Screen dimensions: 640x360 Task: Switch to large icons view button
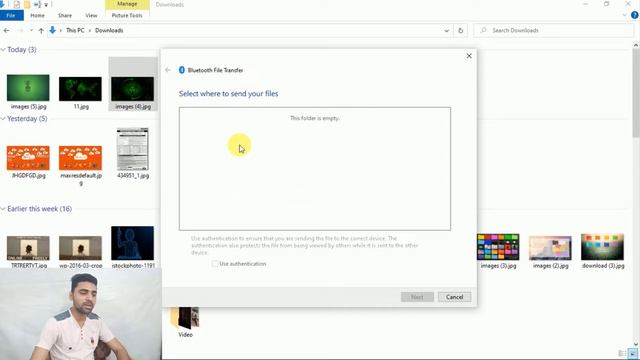tap(633, 353)
